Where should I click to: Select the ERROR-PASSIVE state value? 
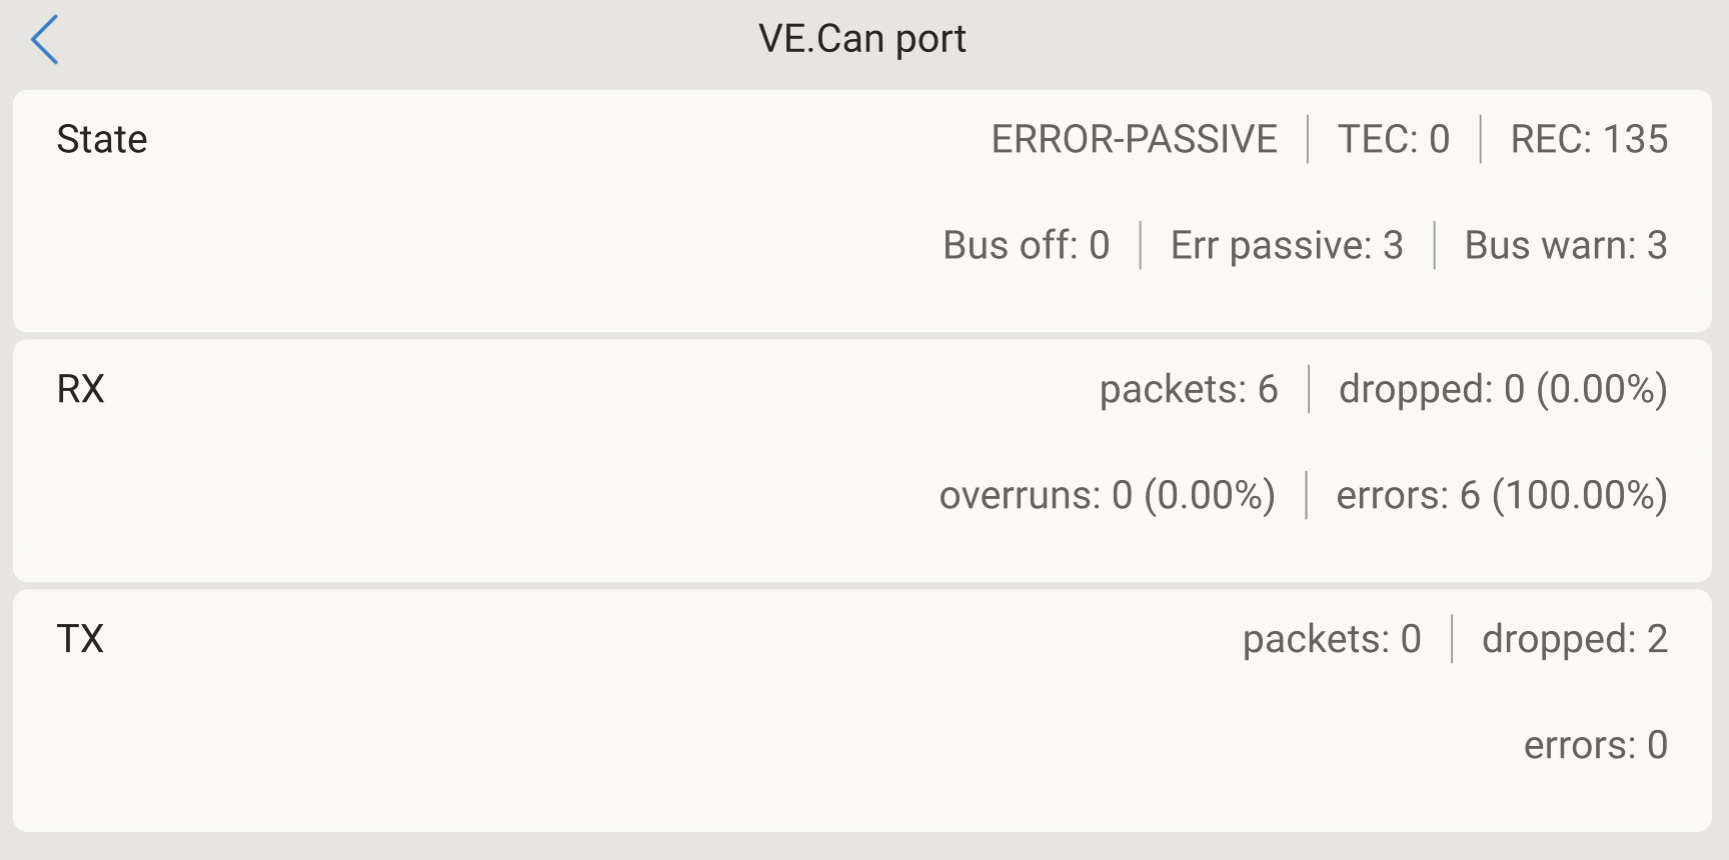(x=1134, y=139)
